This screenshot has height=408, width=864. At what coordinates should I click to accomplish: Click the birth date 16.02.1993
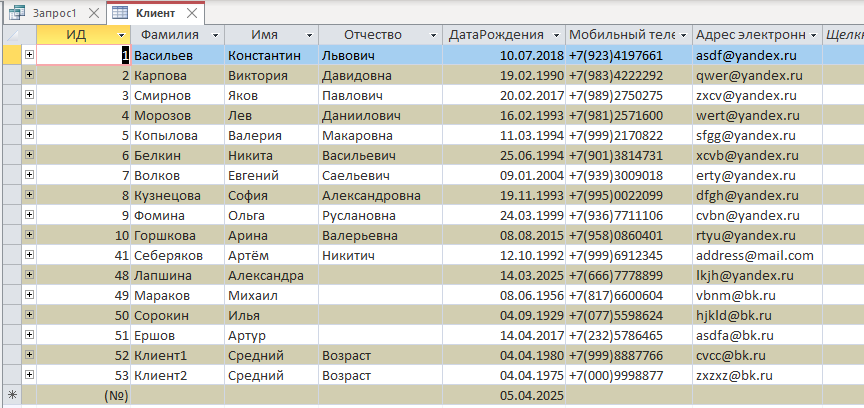click(504, 116)
